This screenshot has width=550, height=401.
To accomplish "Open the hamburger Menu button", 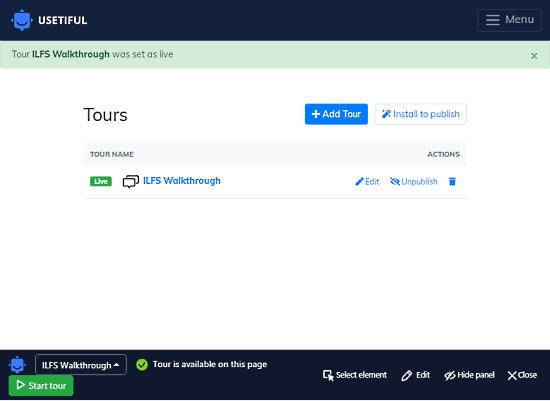I will (x=509, y=20).
